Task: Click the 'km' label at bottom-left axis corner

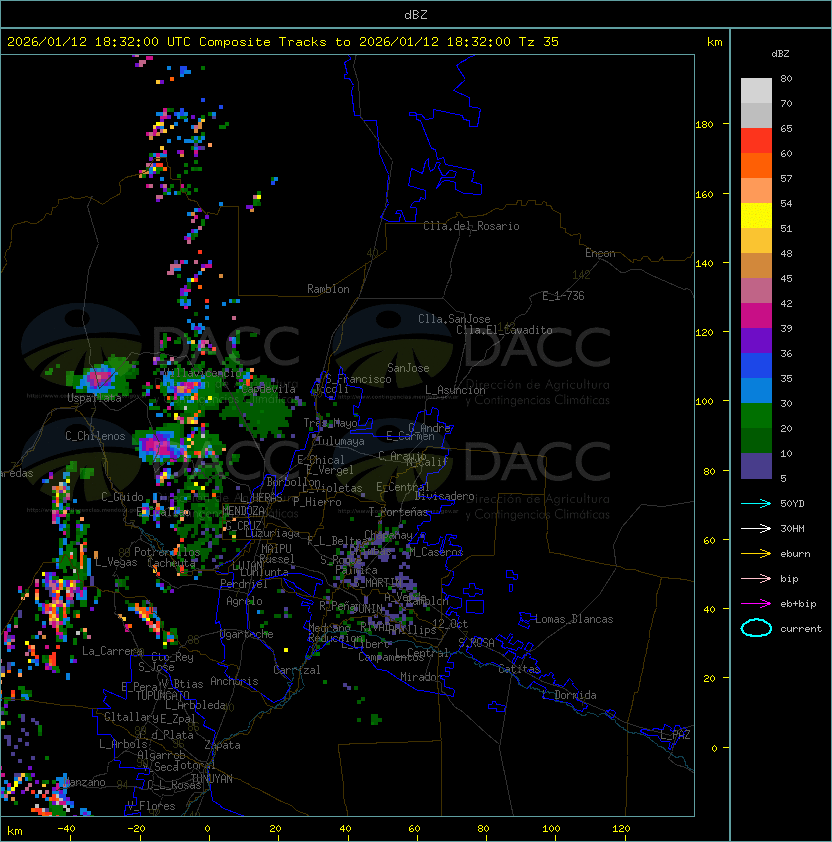Action: point(15,831)
